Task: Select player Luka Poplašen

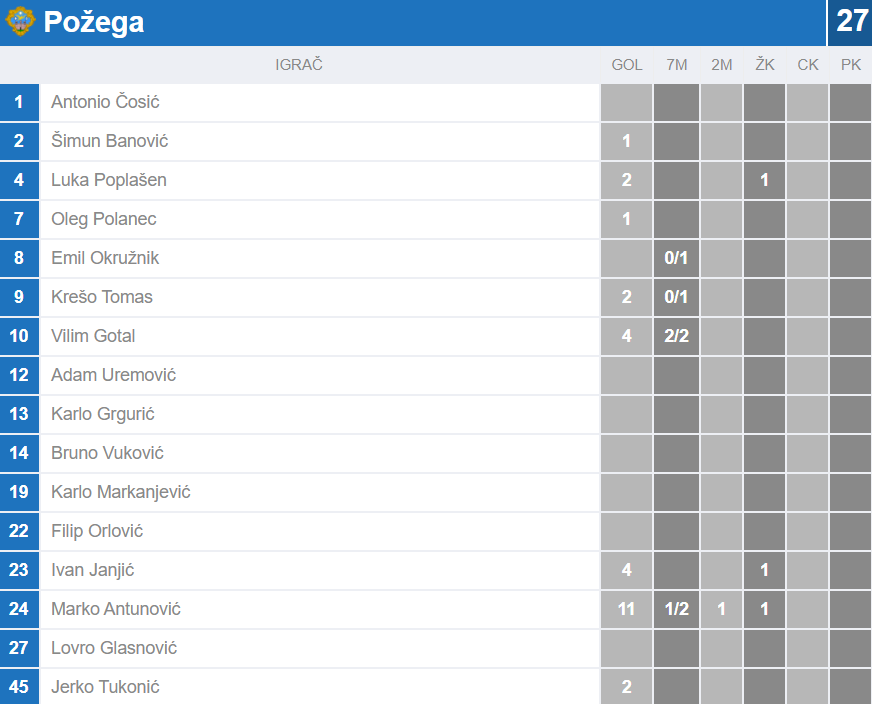Action: point(109,180)
